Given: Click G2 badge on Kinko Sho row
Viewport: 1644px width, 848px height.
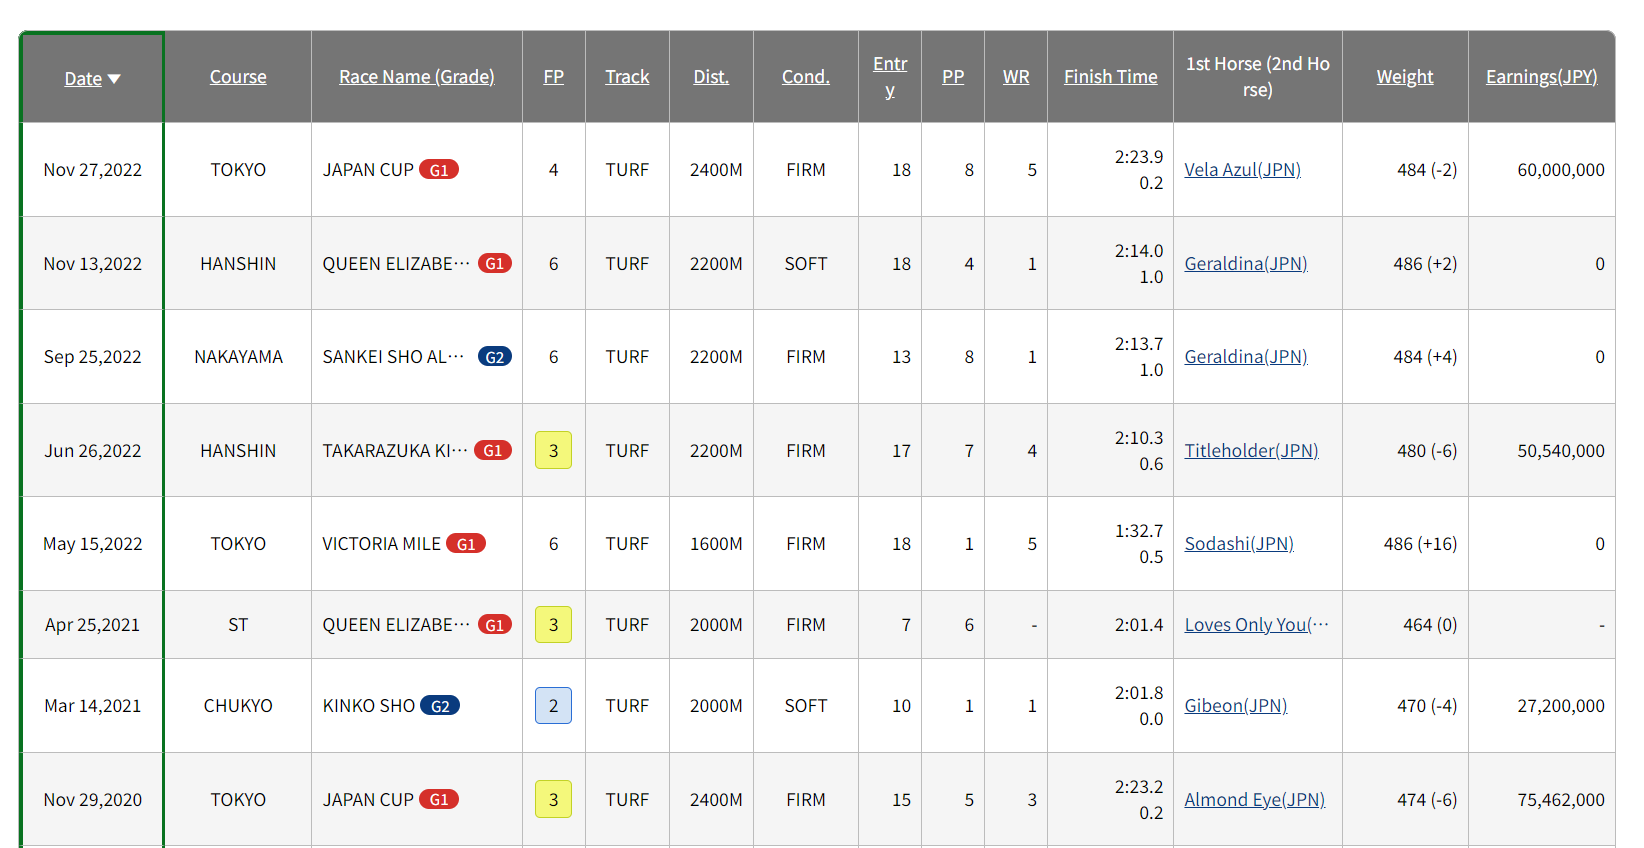Looking at the screenshot, I should pyautogui.click(x=440, y=706).
